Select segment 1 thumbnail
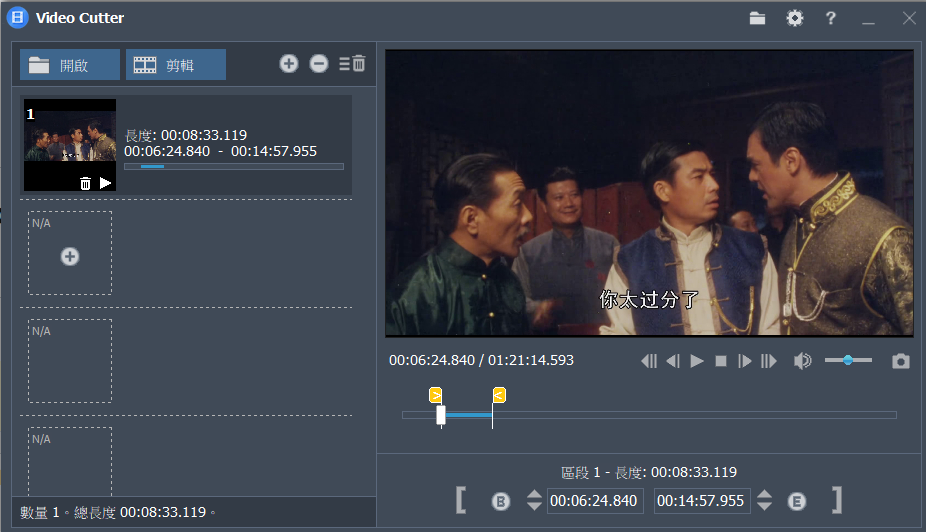The image size is (926, 532). pyautogui.click(x=70, y=145)
